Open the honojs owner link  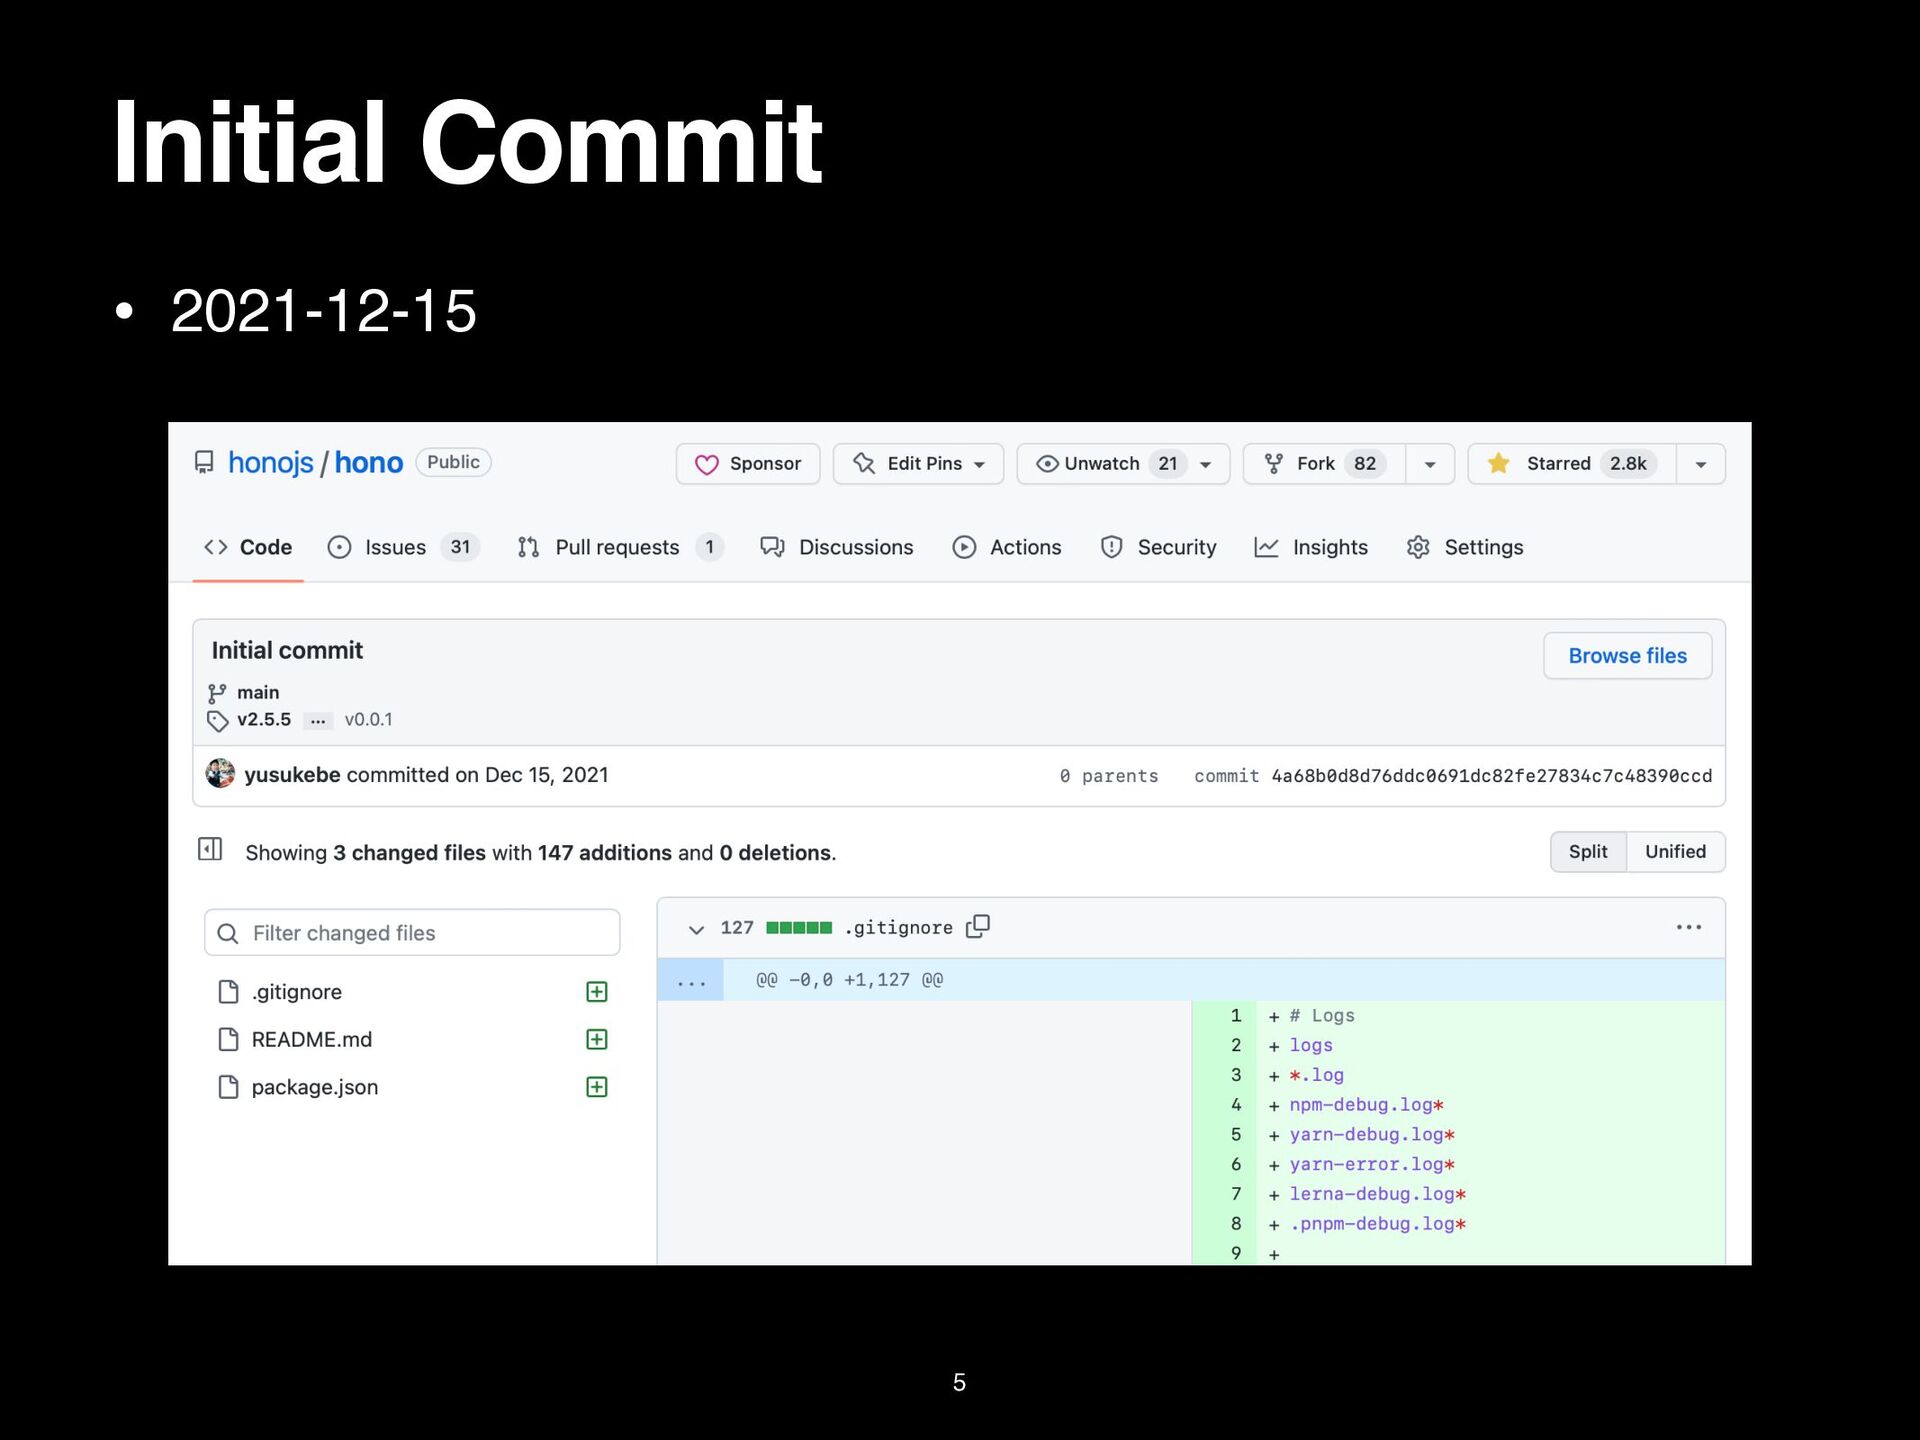(x=270, y=463)
